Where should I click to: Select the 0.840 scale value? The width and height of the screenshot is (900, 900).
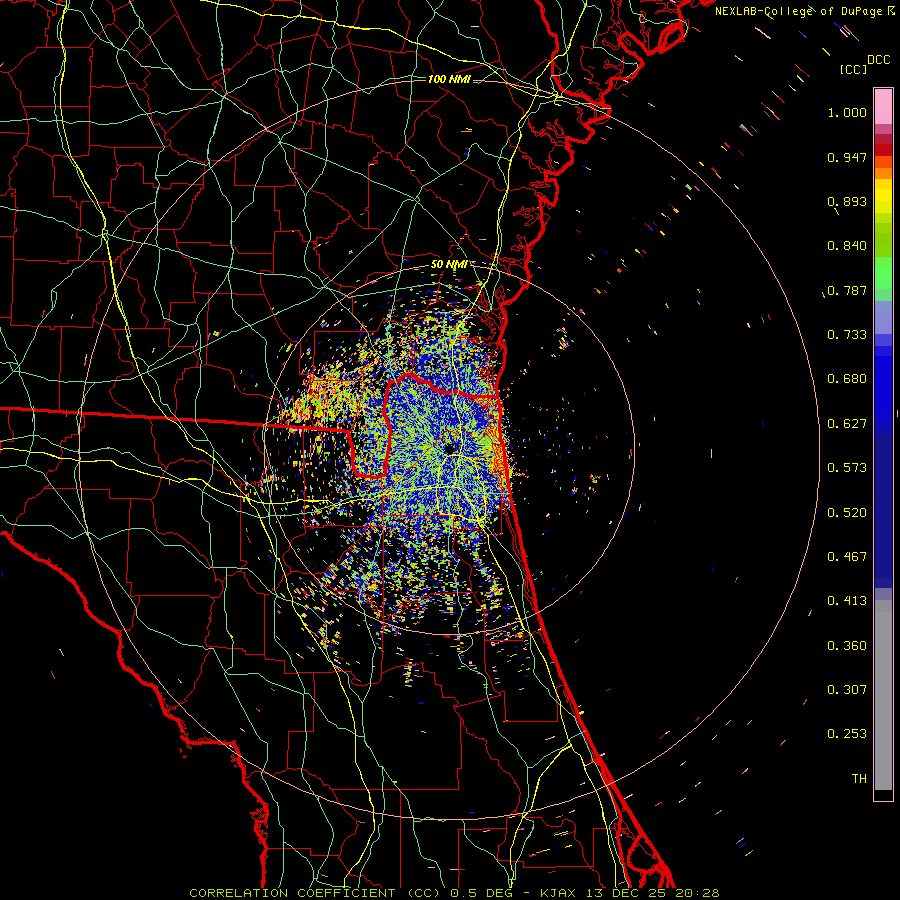click(847, 246)
